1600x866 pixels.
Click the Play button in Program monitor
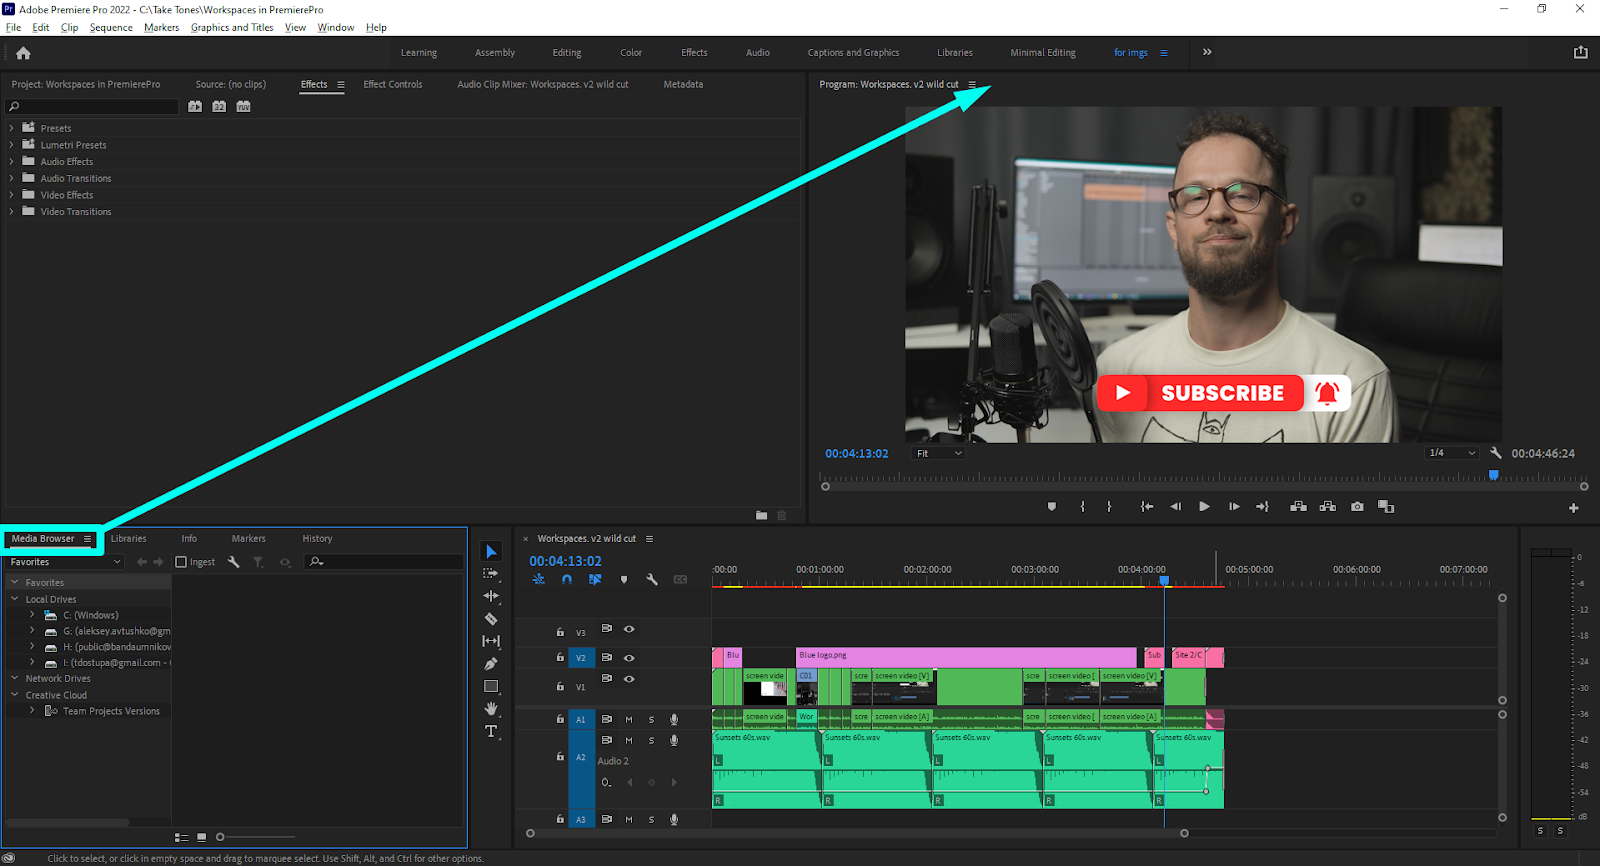[1204, 507]
